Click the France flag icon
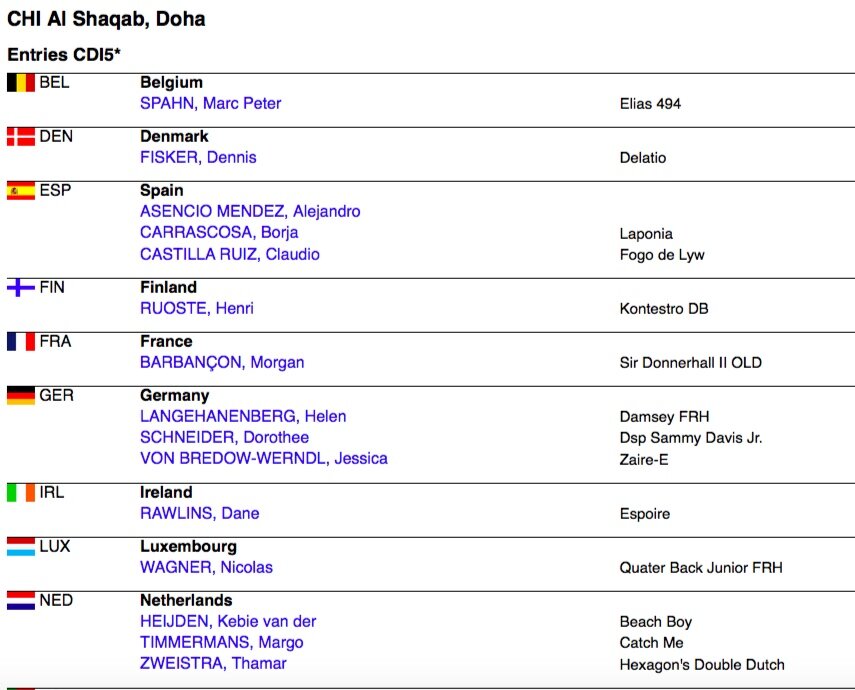This screenshot has width=855, height=690. tap(21, 341)
